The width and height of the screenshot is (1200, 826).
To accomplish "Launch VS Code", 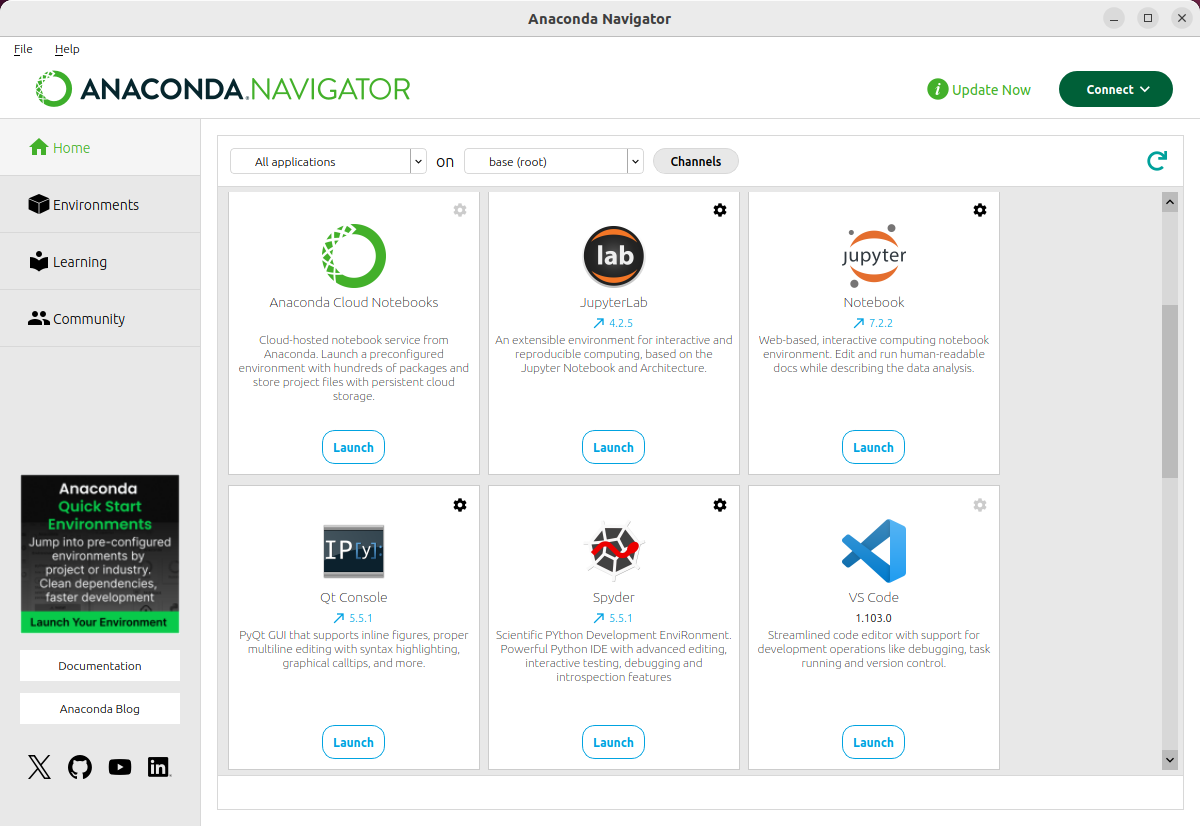I will point(873,742).
